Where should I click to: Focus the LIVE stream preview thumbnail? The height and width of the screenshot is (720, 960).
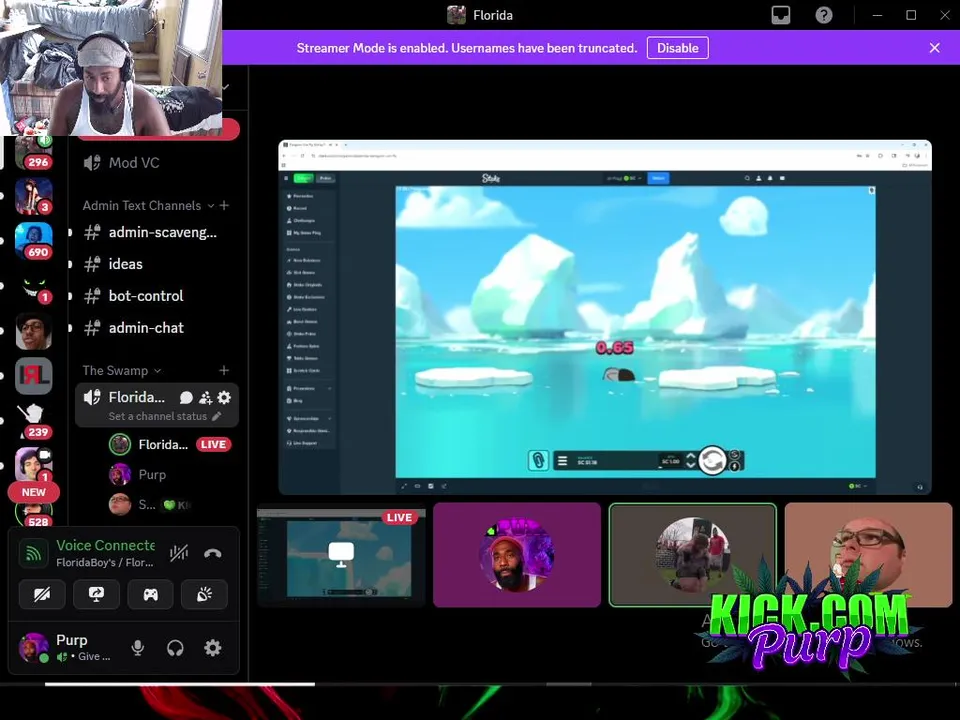341,555
